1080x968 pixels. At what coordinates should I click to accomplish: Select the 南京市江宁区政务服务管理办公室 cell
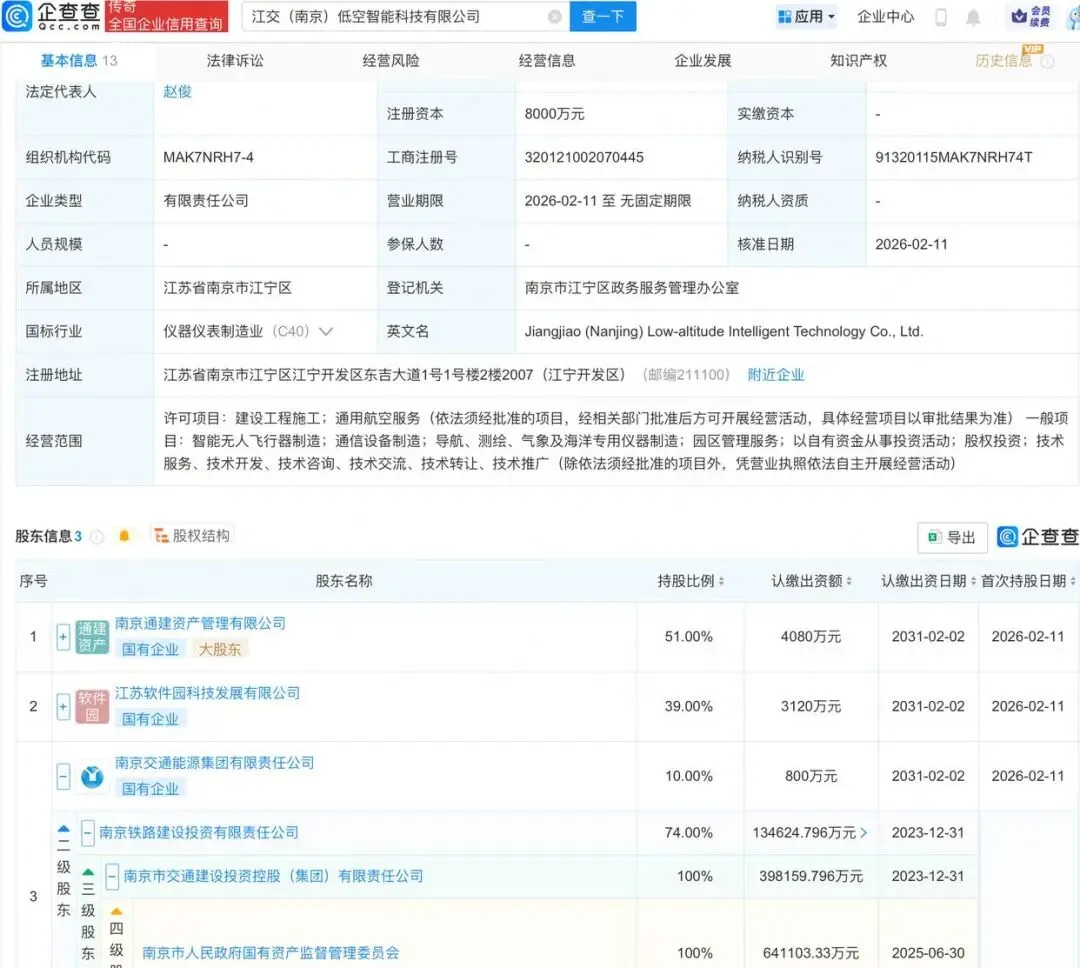pos(632,288)
